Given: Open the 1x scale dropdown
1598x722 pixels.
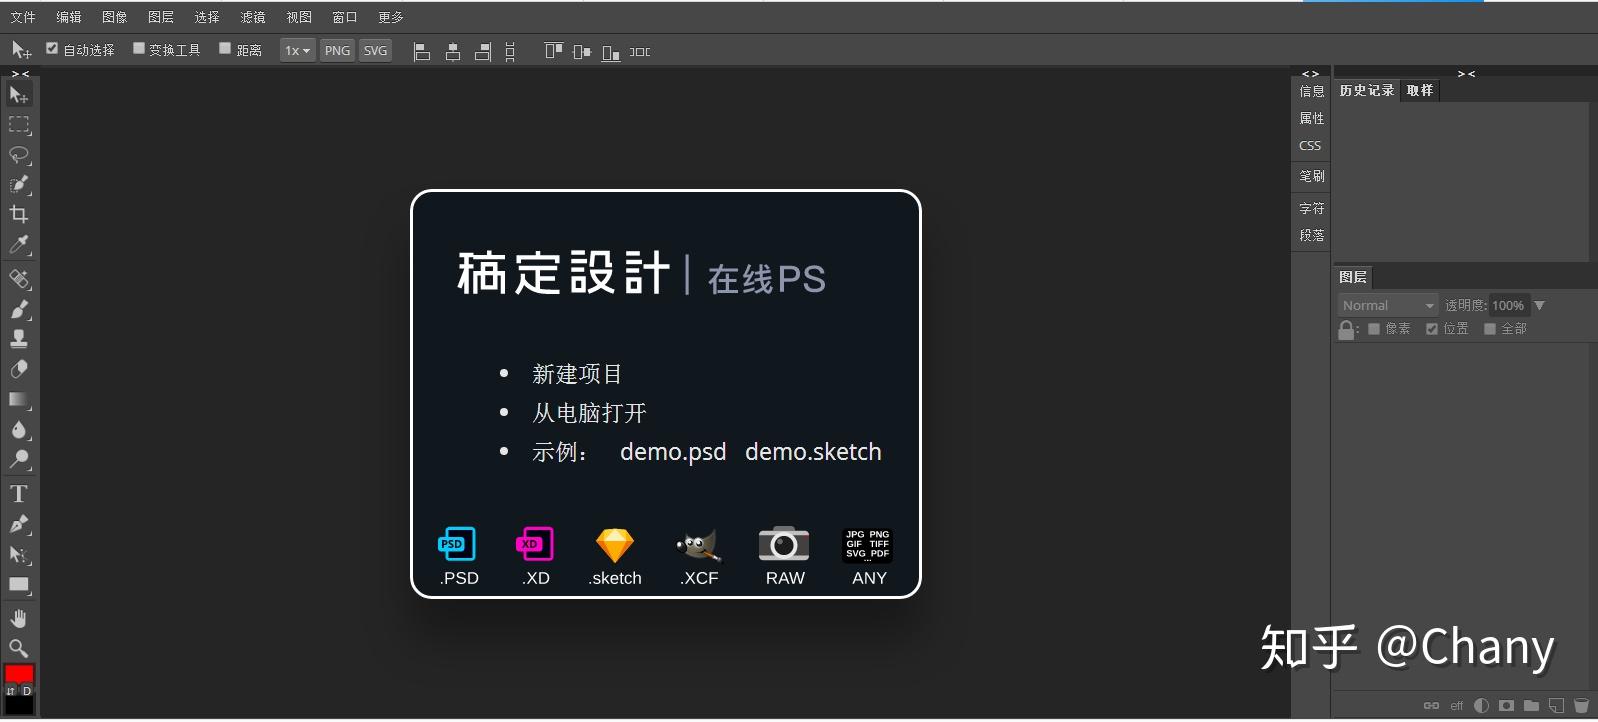Looking at the screenshot, I should pyautogui.click(x=297, y=51).
